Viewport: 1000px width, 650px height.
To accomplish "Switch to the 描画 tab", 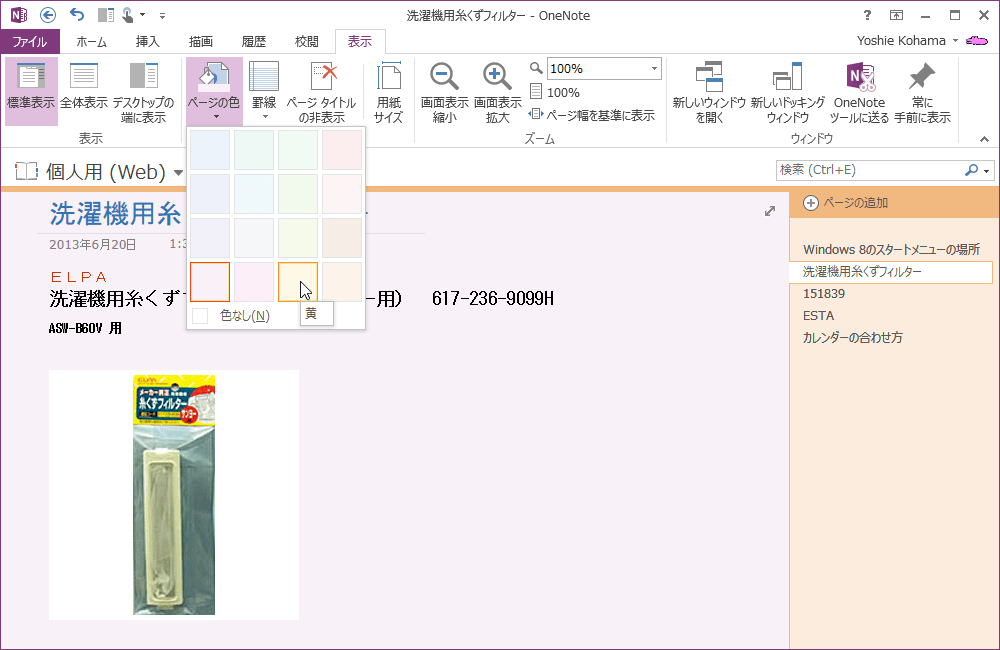I will [x=201, y=41].
